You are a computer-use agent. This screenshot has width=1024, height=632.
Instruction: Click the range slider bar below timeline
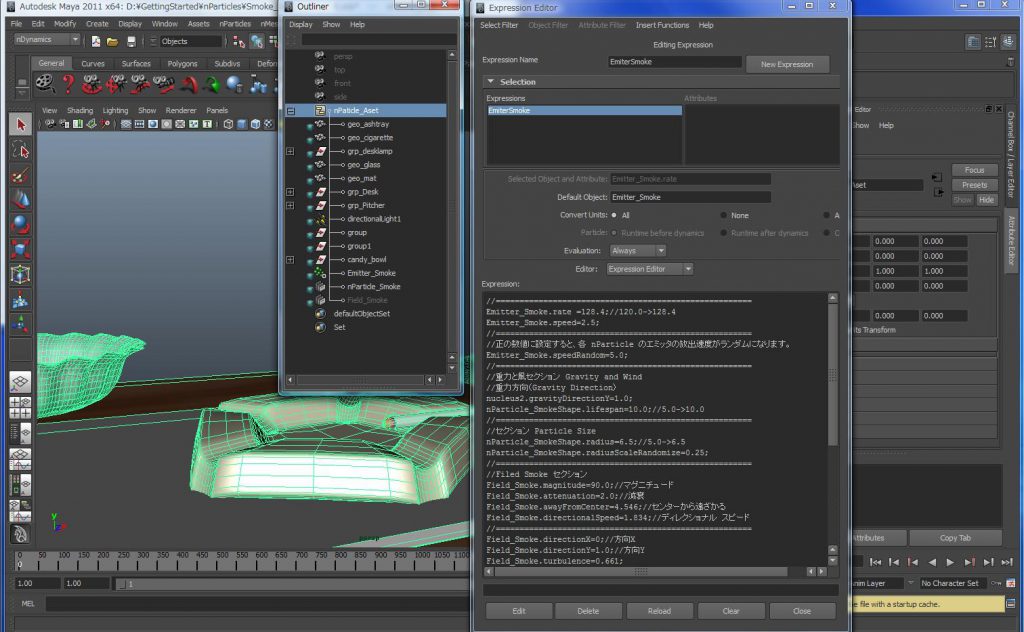[292, 584]
